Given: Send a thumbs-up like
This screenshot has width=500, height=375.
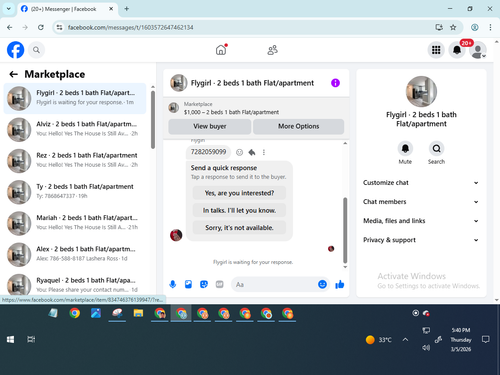Looking at the screenshot, I should (340, 284).
